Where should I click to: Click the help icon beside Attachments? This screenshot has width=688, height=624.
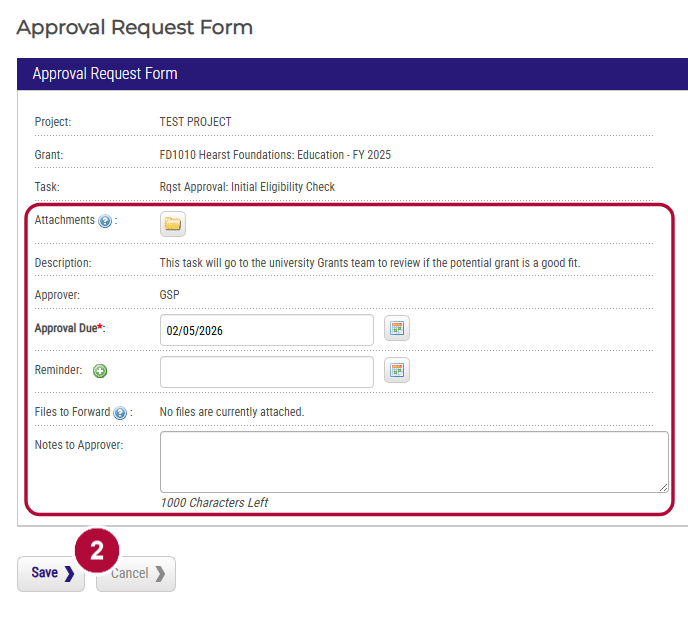[x=105, y=221]
